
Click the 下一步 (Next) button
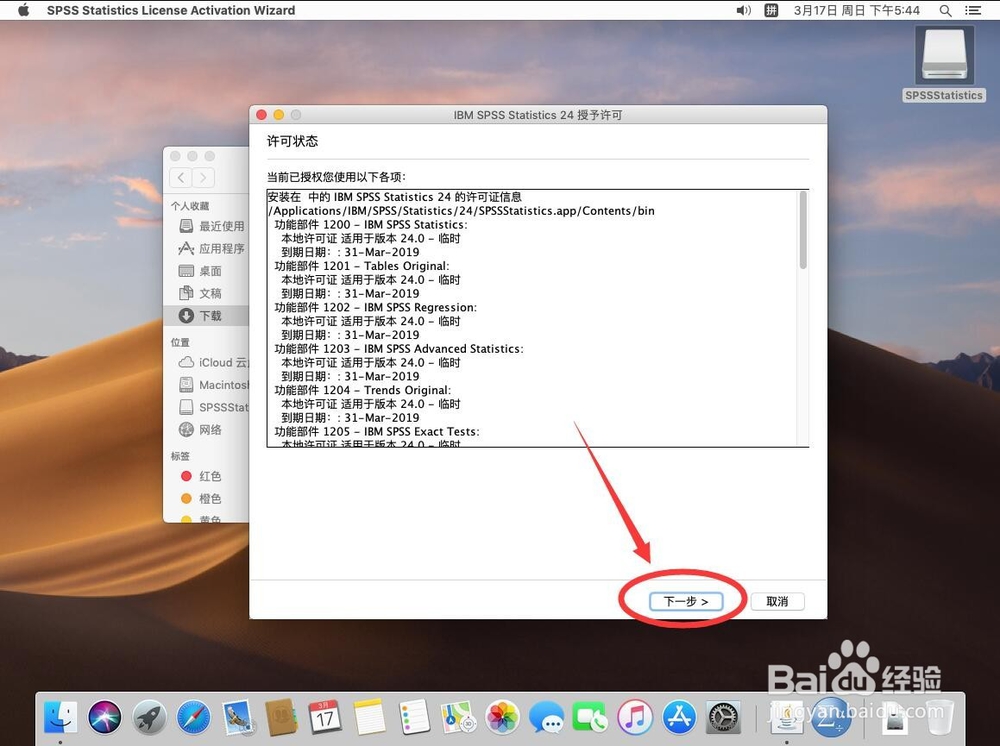click(x=686, y=601)
